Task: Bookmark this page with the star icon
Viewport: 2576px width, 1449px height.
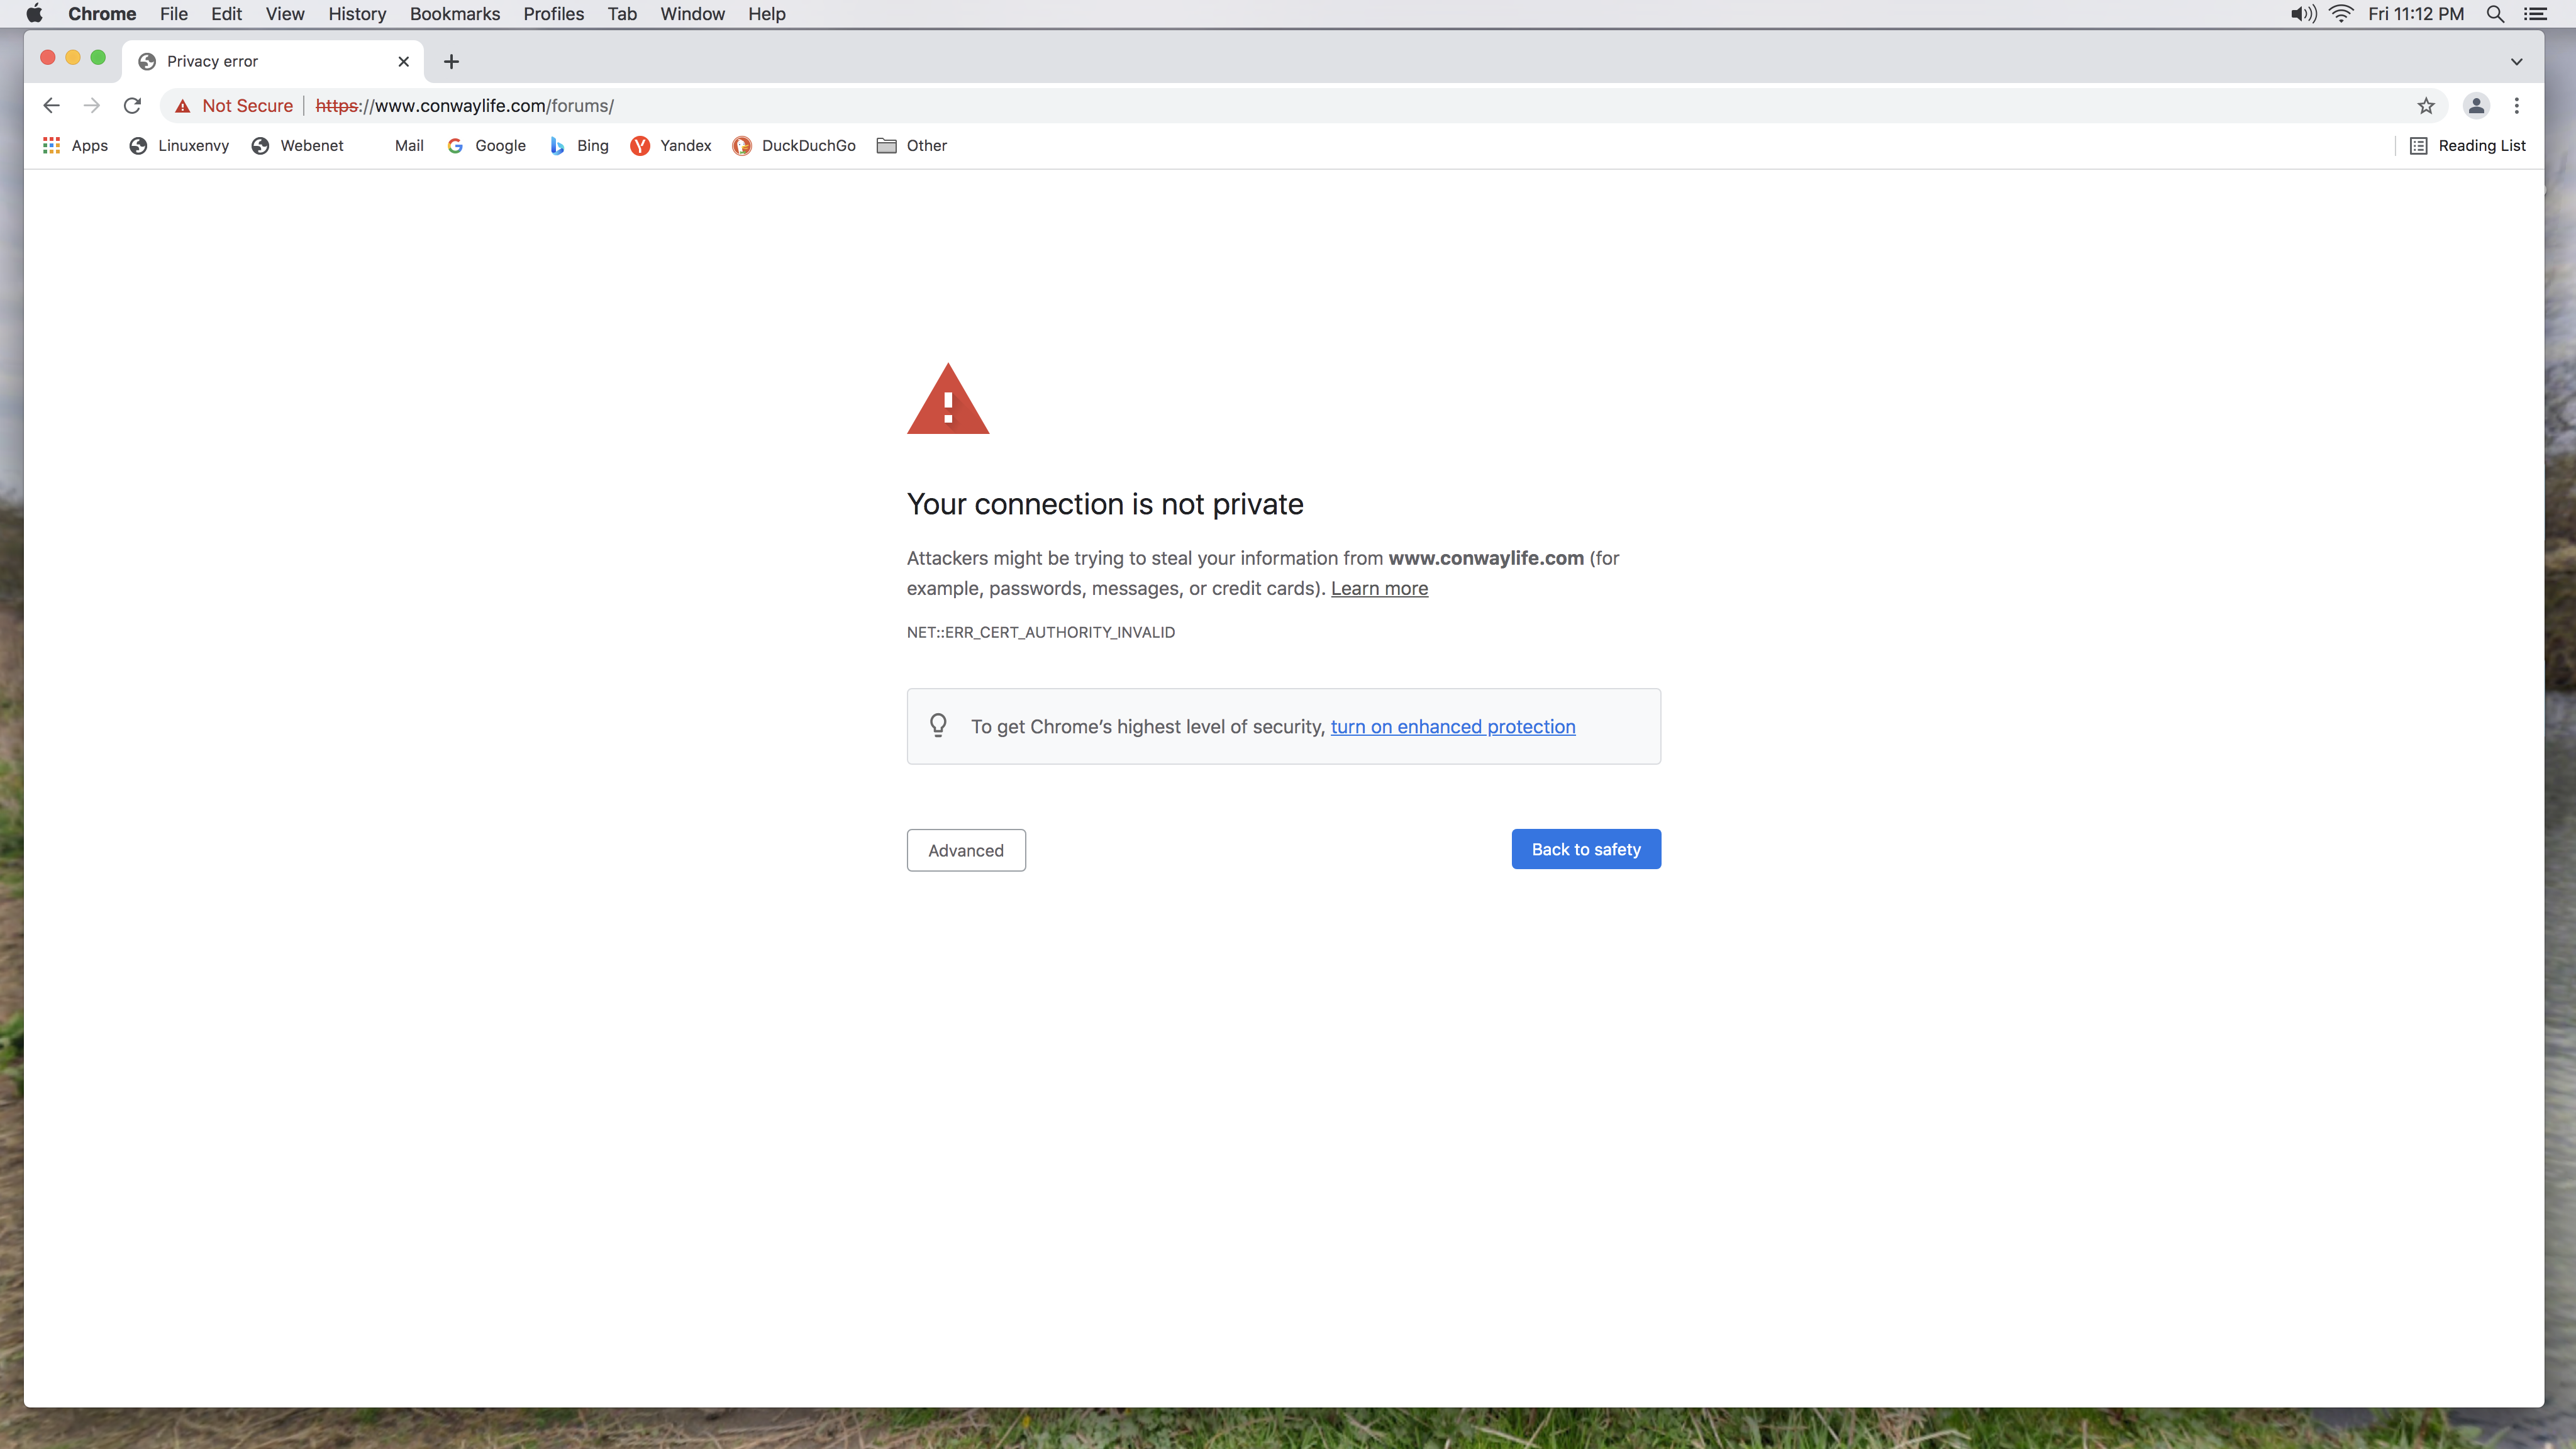Action: coord(2426,106)
